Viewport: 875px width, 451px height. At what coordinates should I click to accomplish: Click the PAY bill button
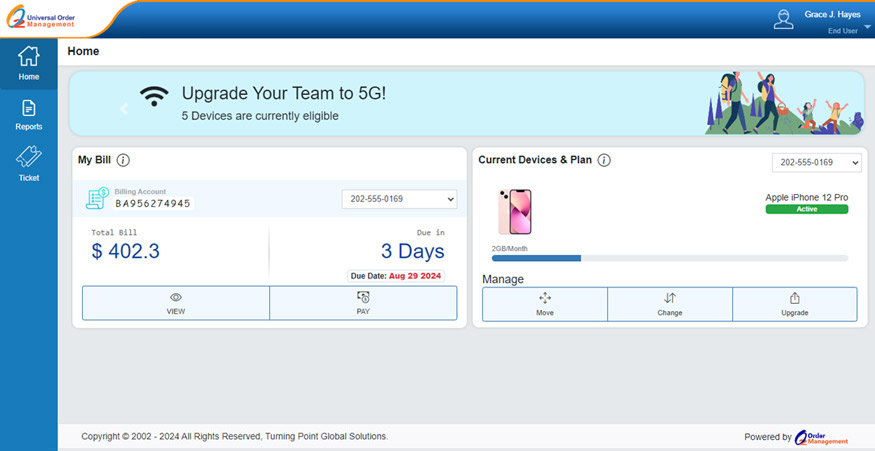(x=363, y=303)
